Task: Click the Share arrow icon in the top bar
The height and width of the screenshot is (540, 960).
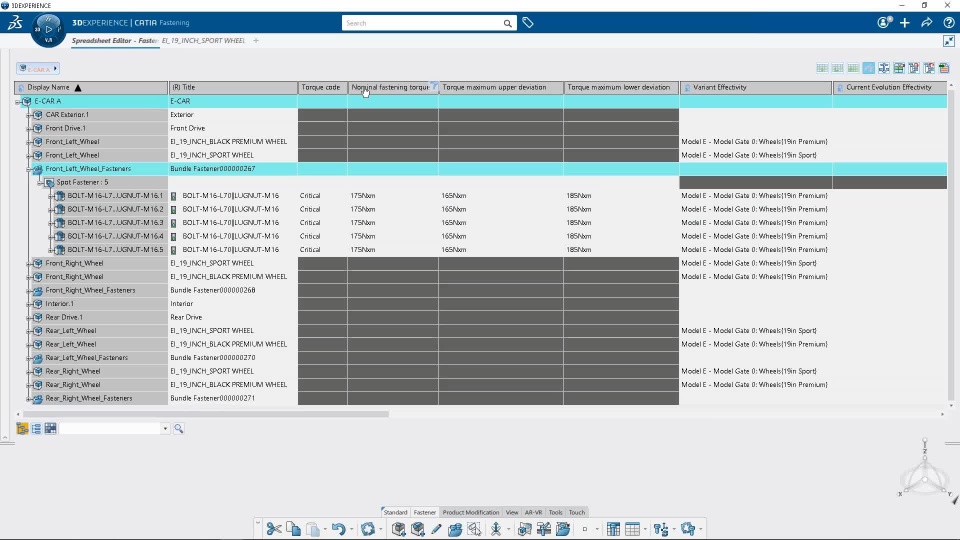Action: [x=927, y=23]
